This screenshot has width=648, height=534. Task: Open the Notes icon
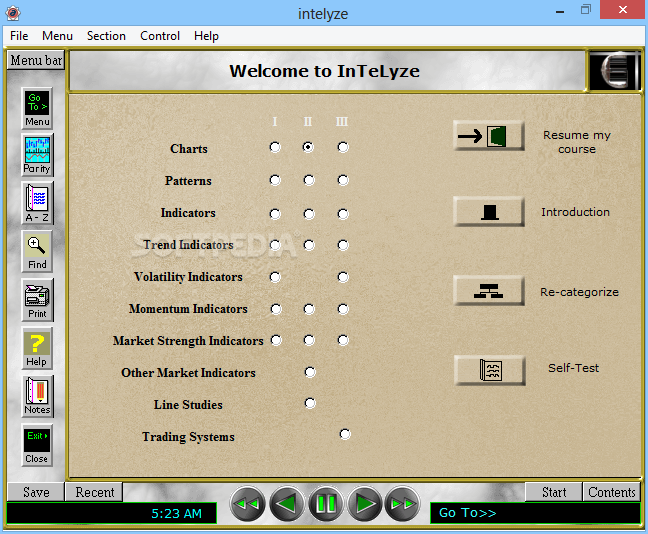point(37,396)
